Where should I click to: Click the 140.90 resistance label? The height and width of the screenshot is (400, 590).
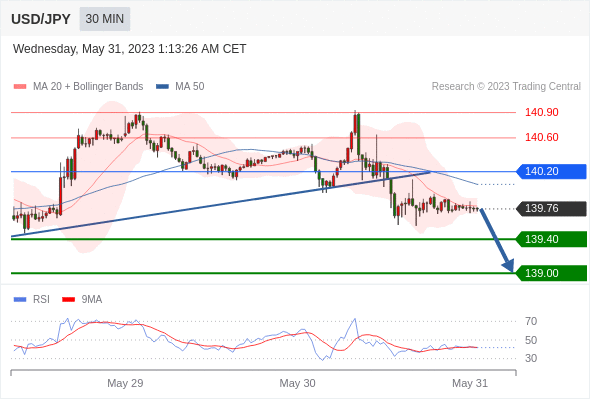[541, 112]
